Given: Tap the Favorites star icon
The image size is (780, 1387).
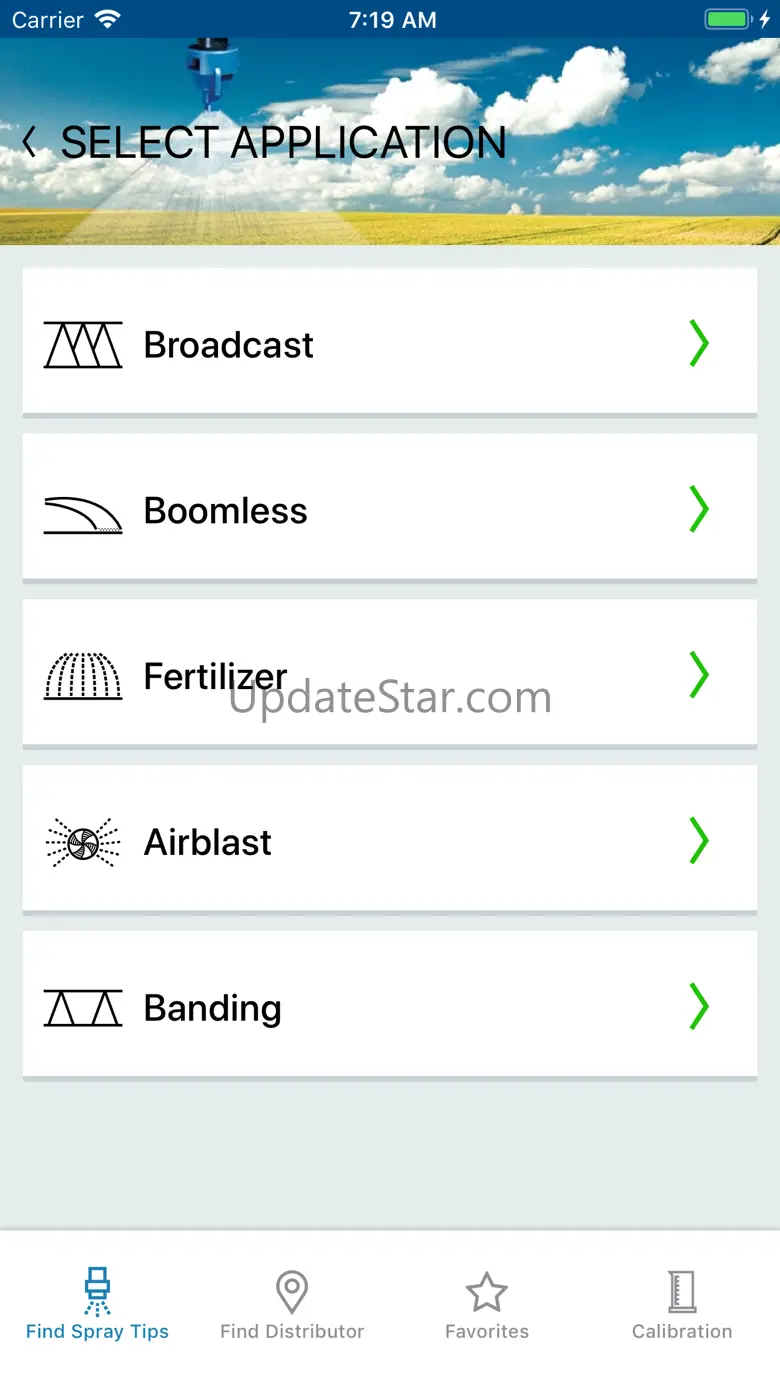Looking at the screenshot, I should click(x=487, y=1292).
